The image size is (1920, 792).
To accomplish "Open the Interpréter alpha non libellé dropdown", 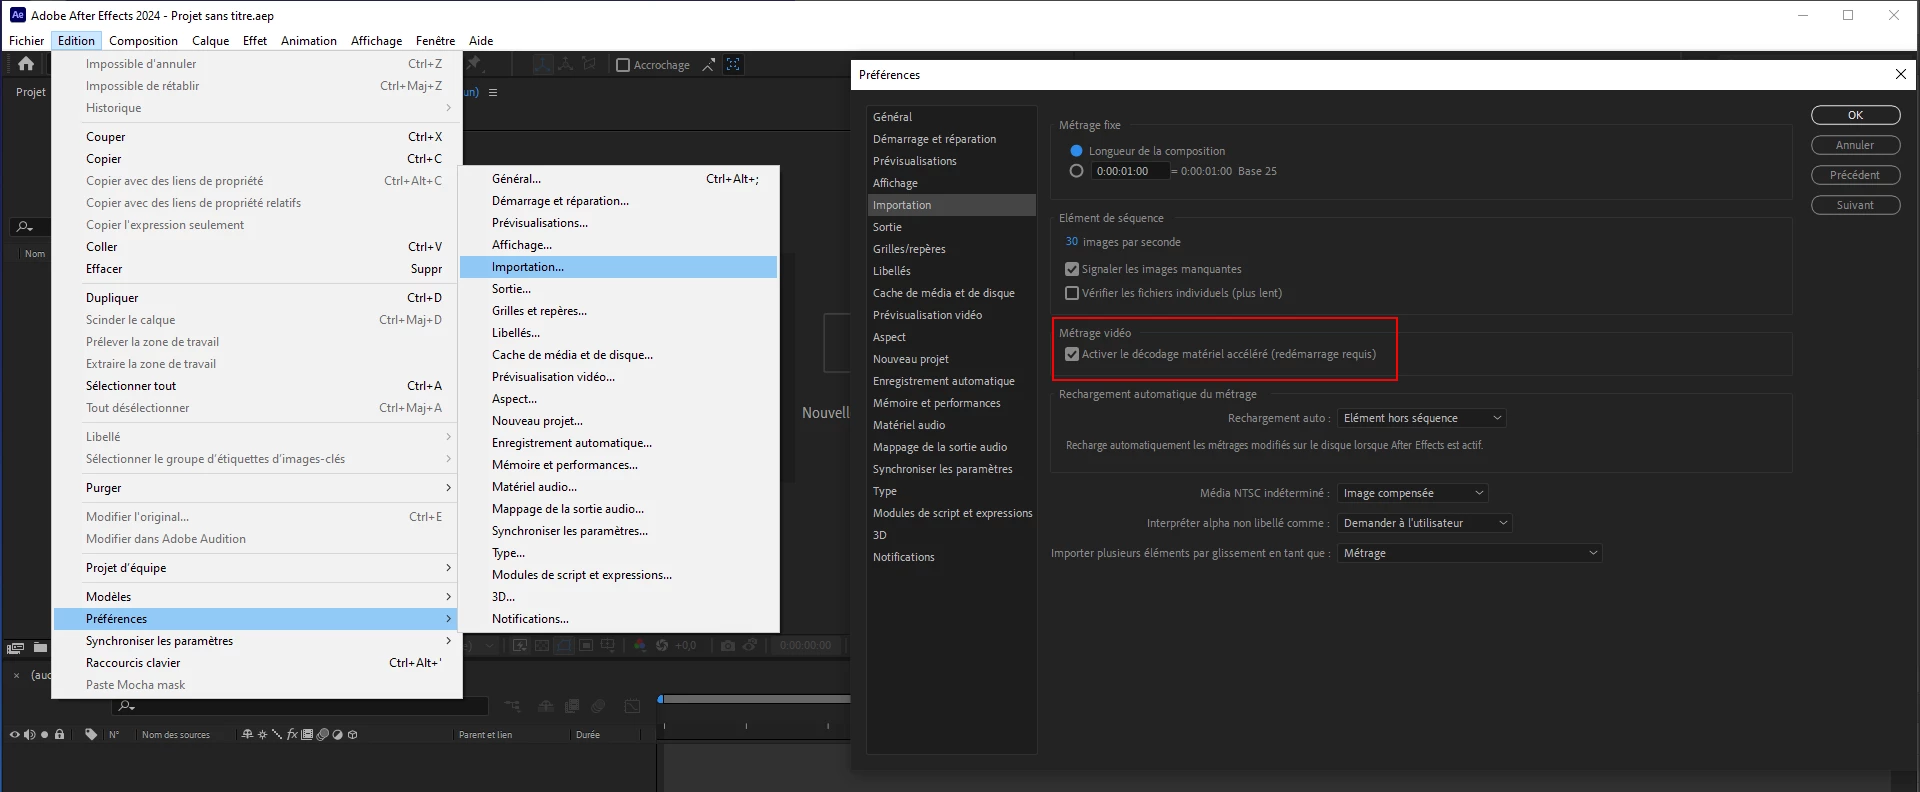I will pos(1424,523).
